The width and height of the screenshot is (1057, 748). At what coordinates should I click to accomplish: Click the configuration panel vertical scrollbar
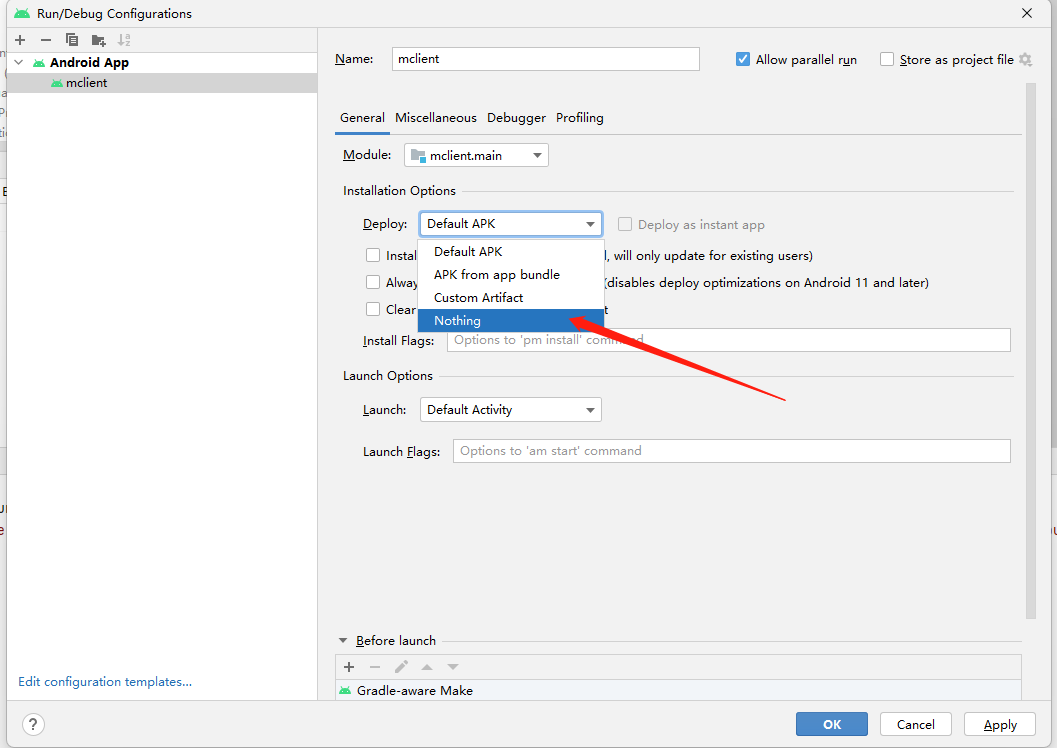click(1031, 350)
